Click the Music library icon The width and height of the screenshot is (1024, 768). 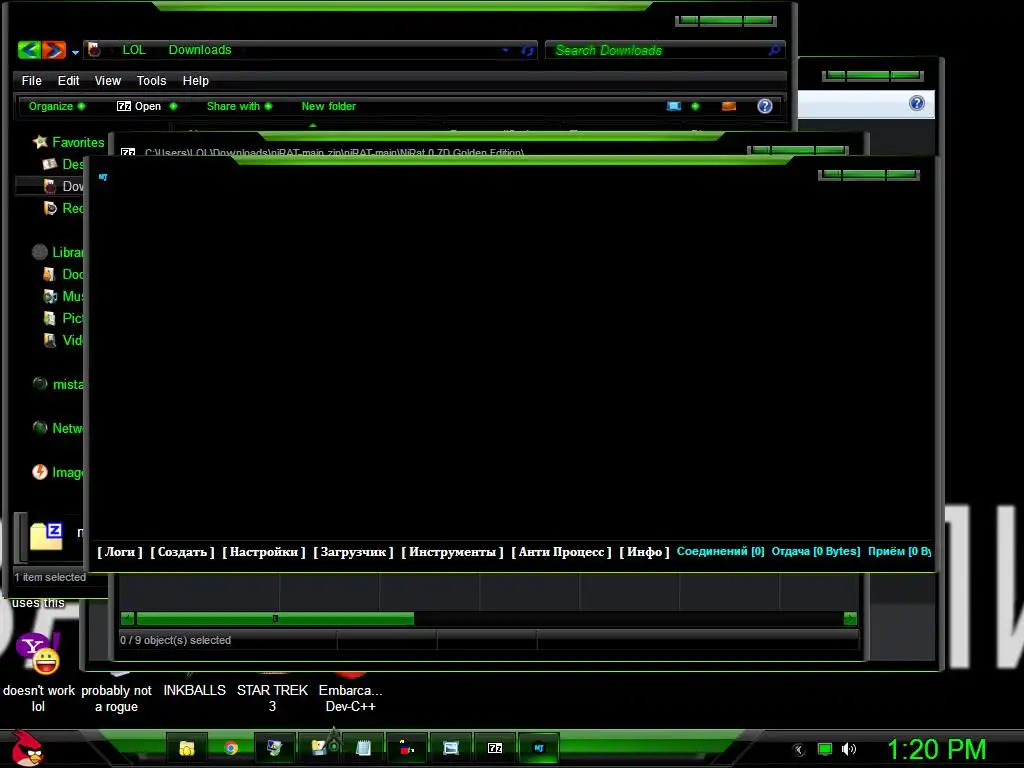[50, 296]
